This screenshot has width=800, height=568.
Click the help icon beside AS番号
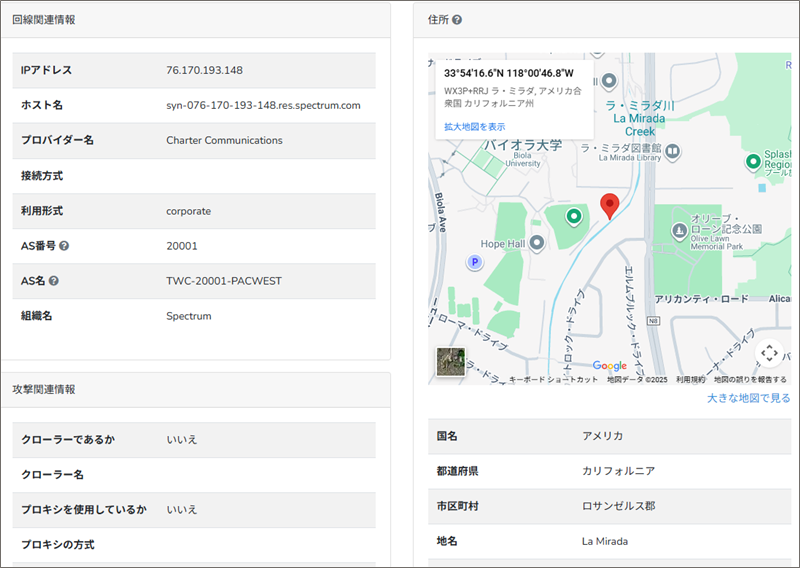(x=64, y=246)
